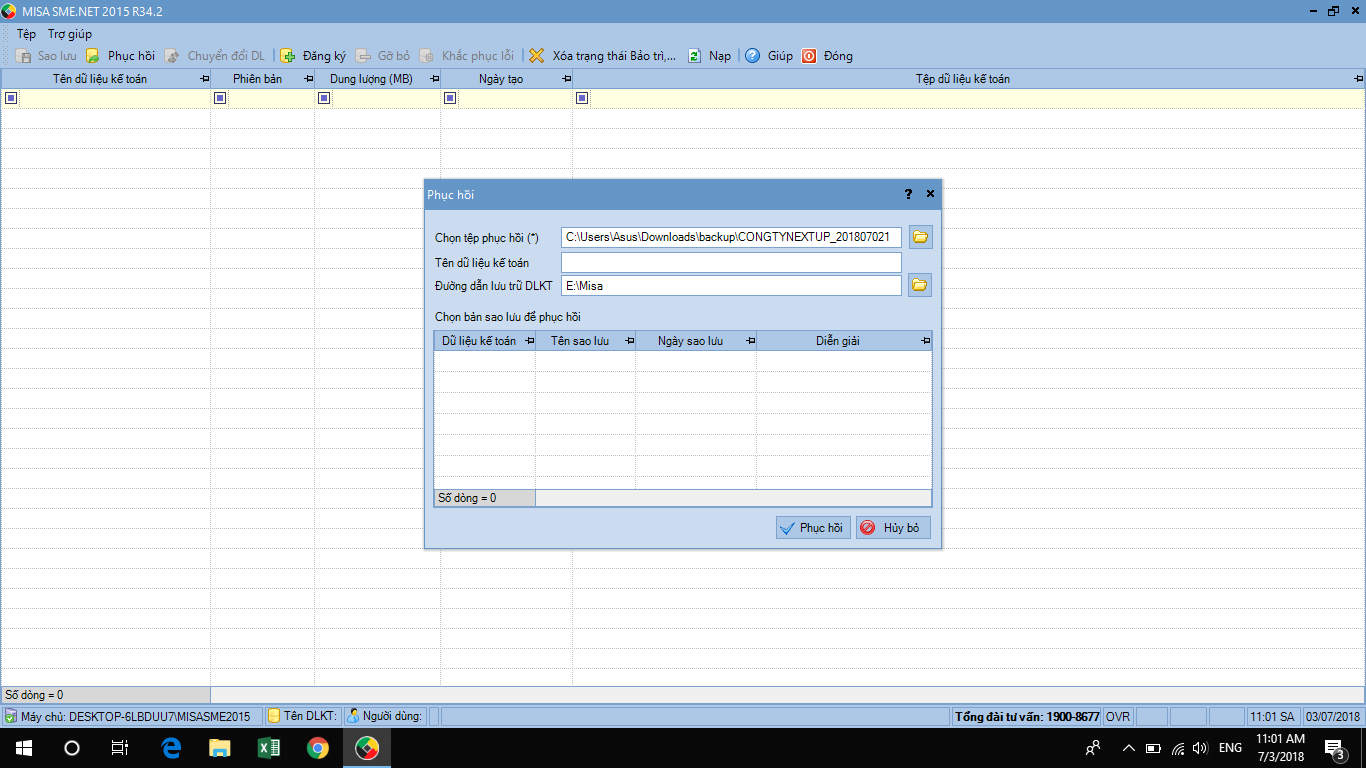Pin the Dữ liệu kế toán dialog column
Viewport: 1366px width, 768px height.
pos(528,341)
